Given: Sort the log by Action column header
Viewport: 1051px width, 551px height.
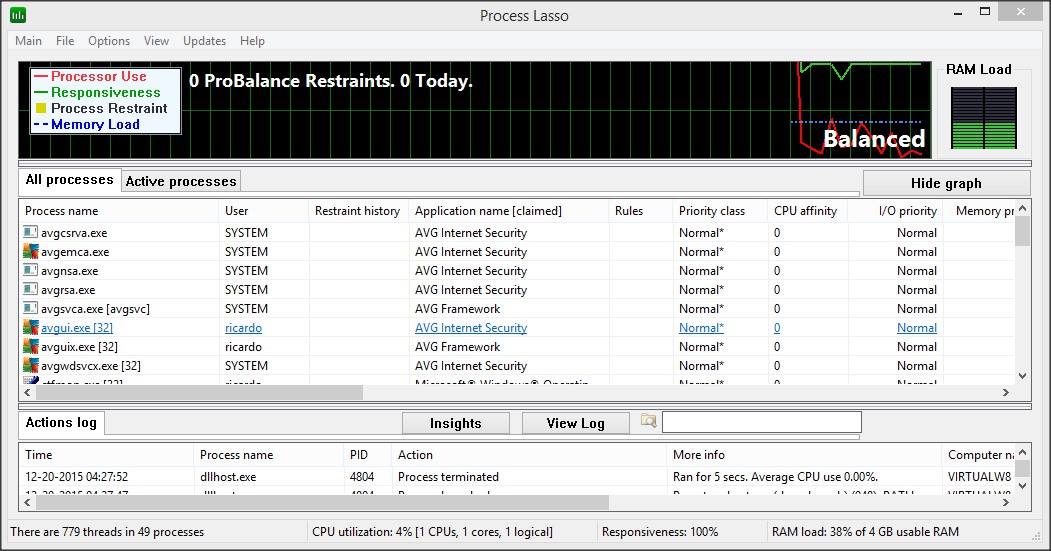Looking at the screenshot, I should (529, 454).
